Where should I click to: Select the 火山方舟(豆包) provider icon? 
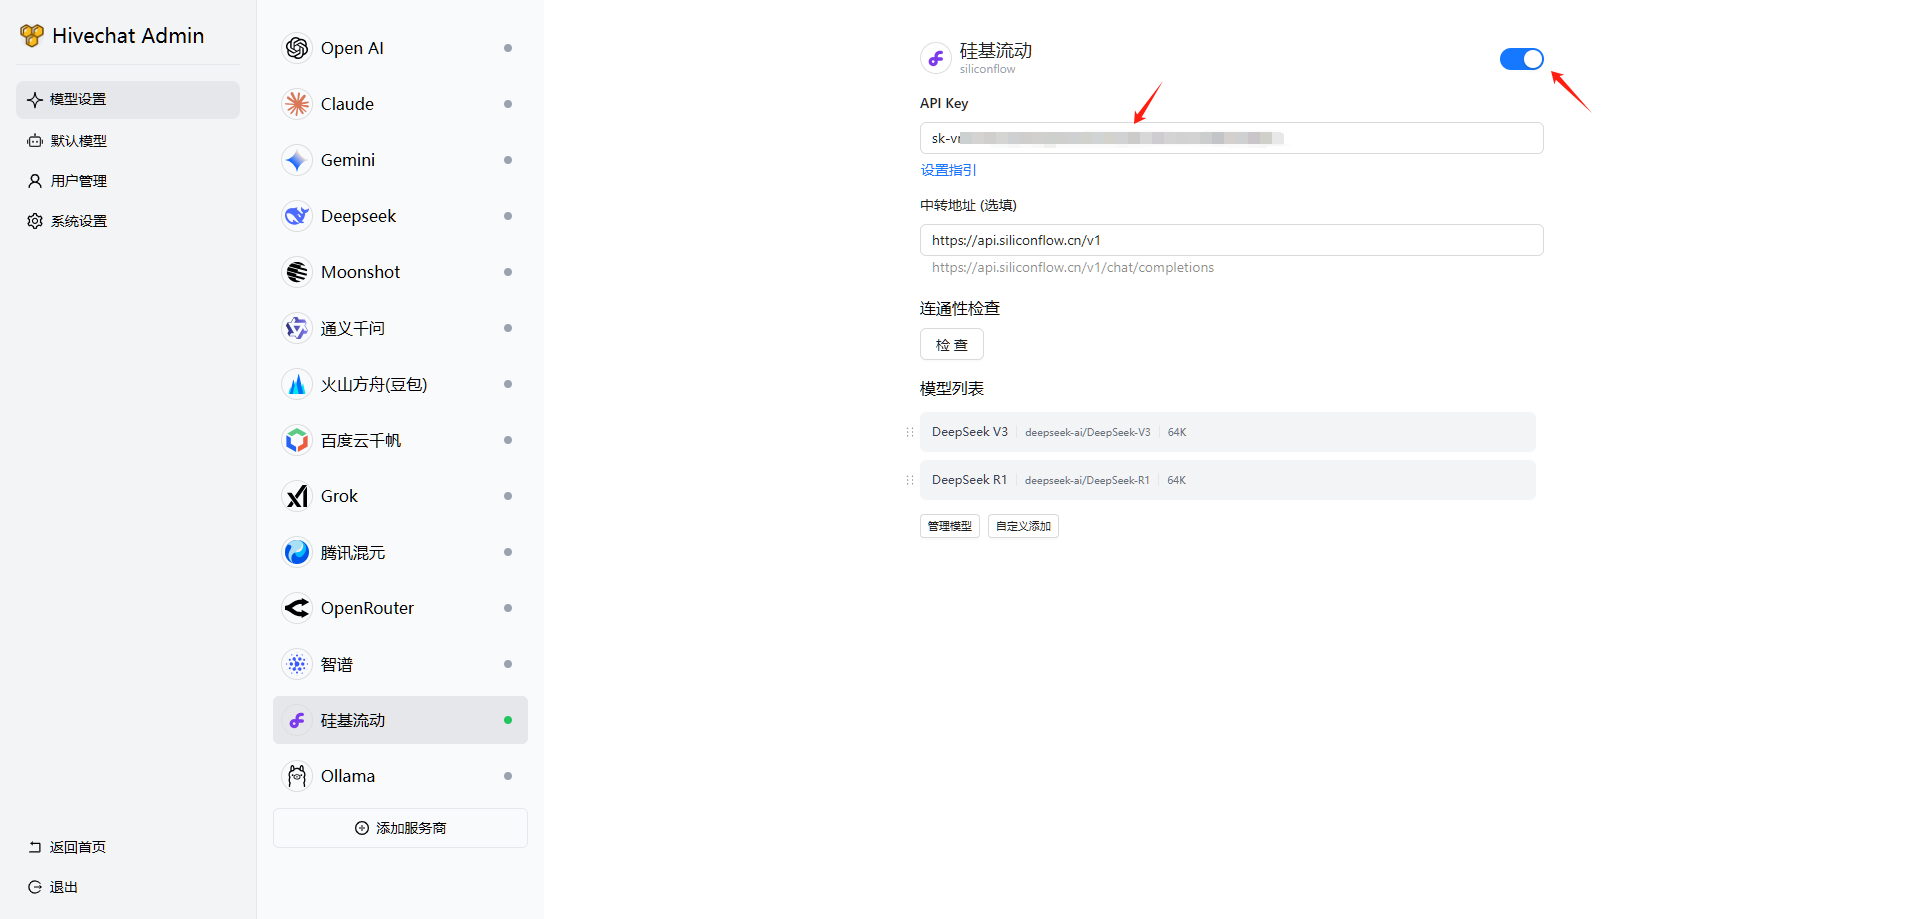point(297,384)
